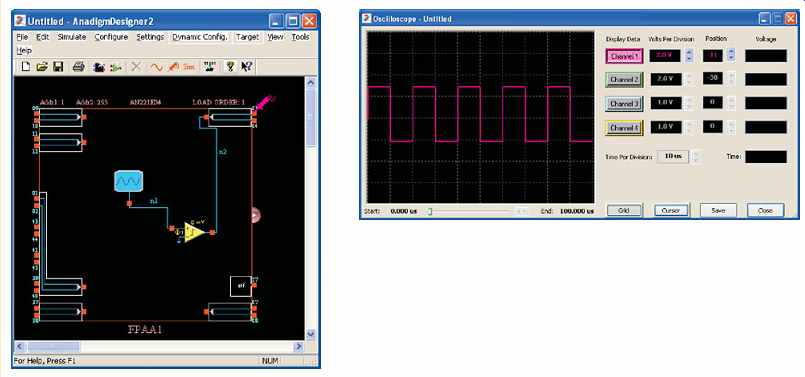Toggle Channel 2 display on oscilloscope
The width and height of the screenshot is (805, 377).
pyautogui.click(x=624, y=80)
